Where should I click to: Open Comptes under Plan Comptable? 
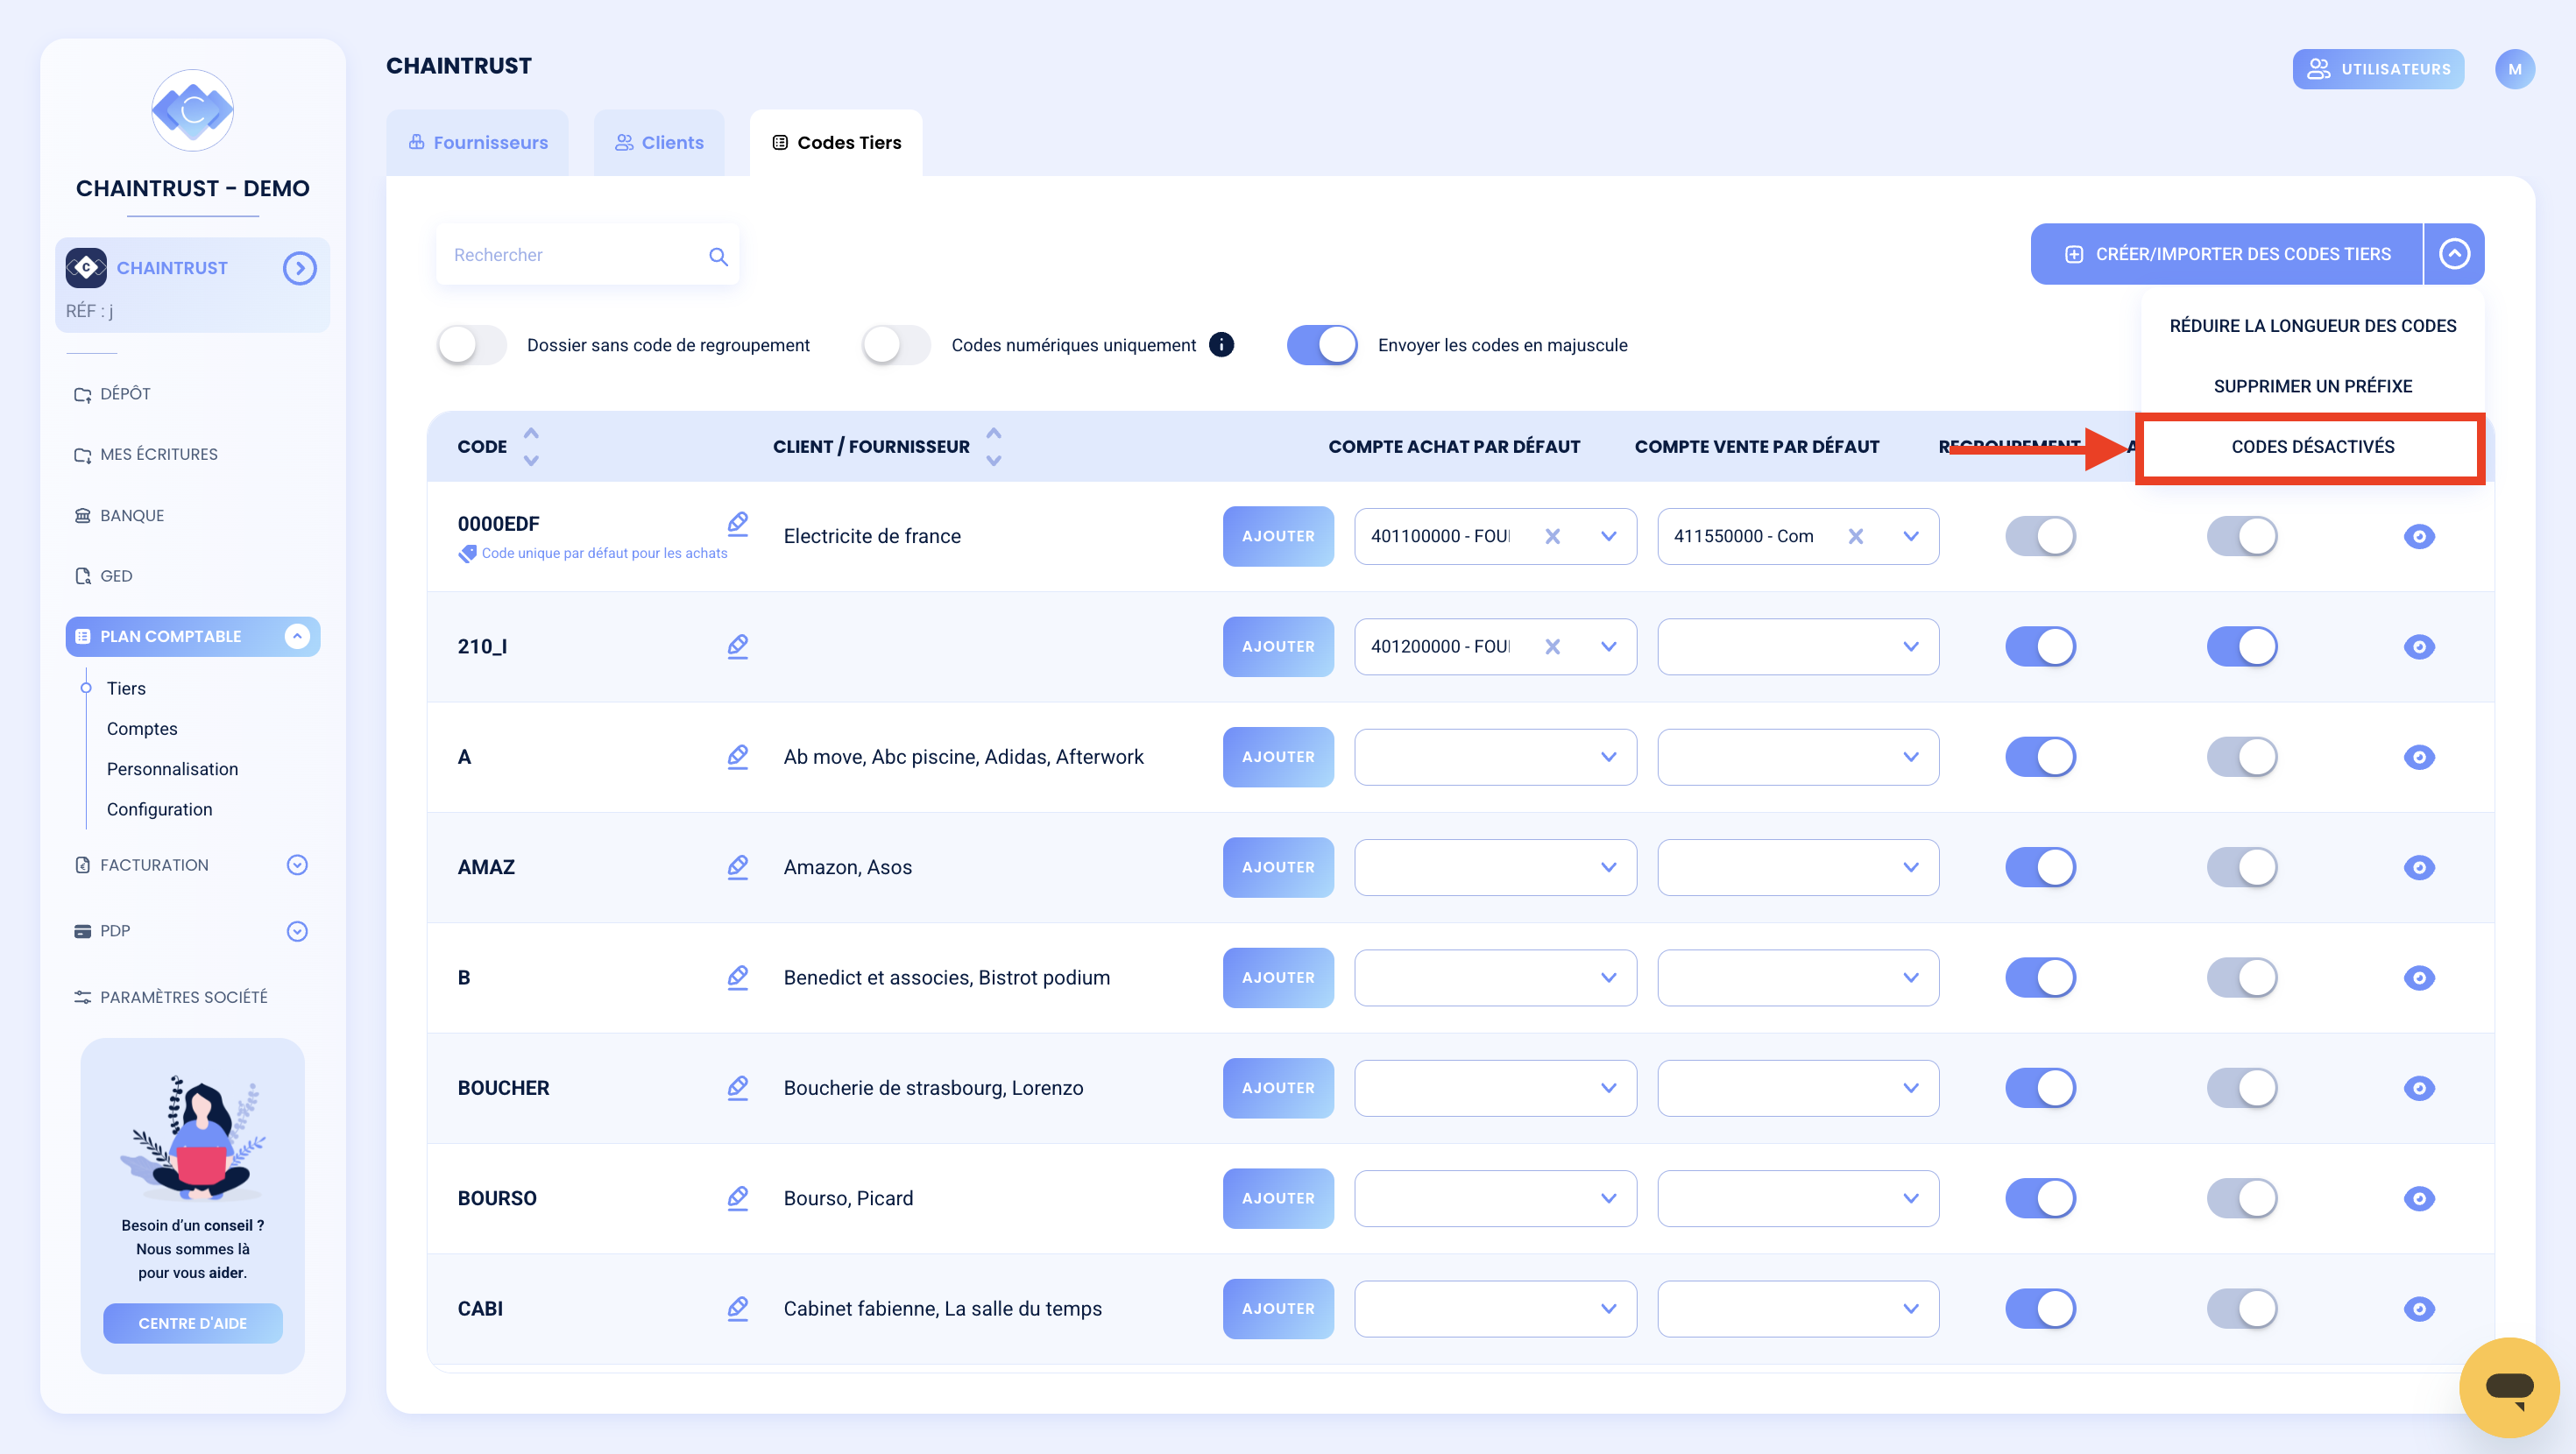click(x=142, y=729)
